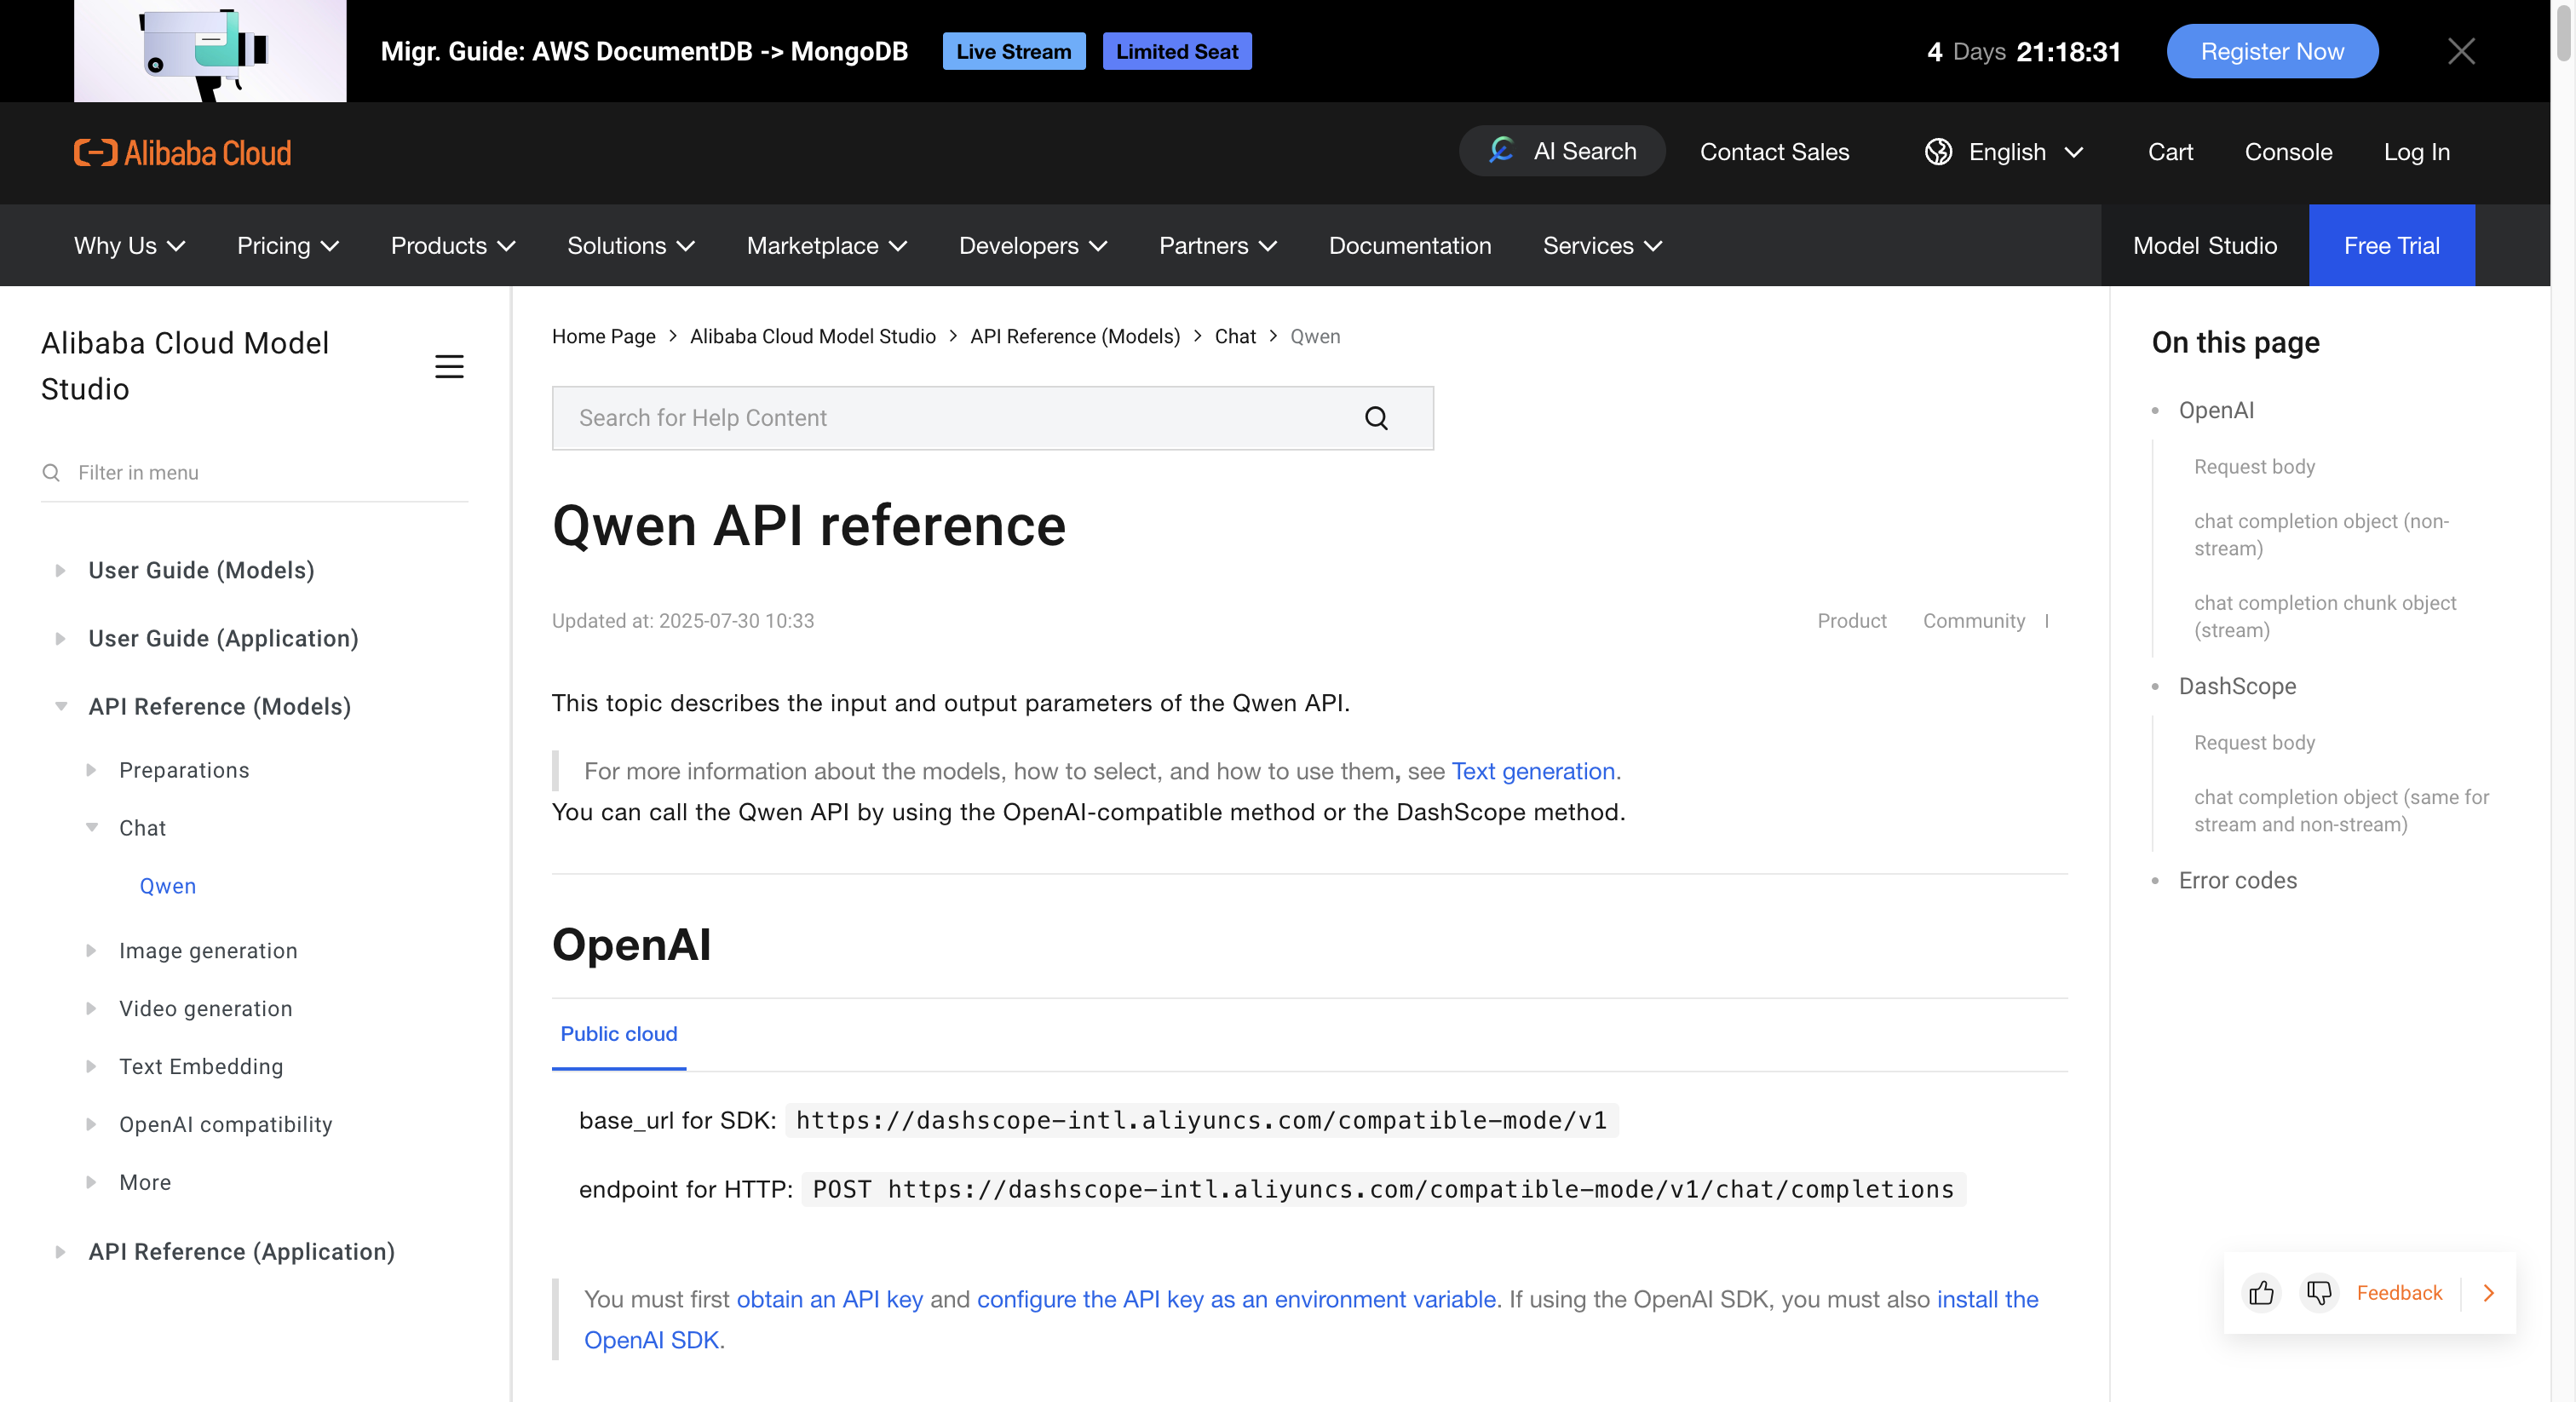Click the webinar thumbnail image in banner

pos(210,51)
